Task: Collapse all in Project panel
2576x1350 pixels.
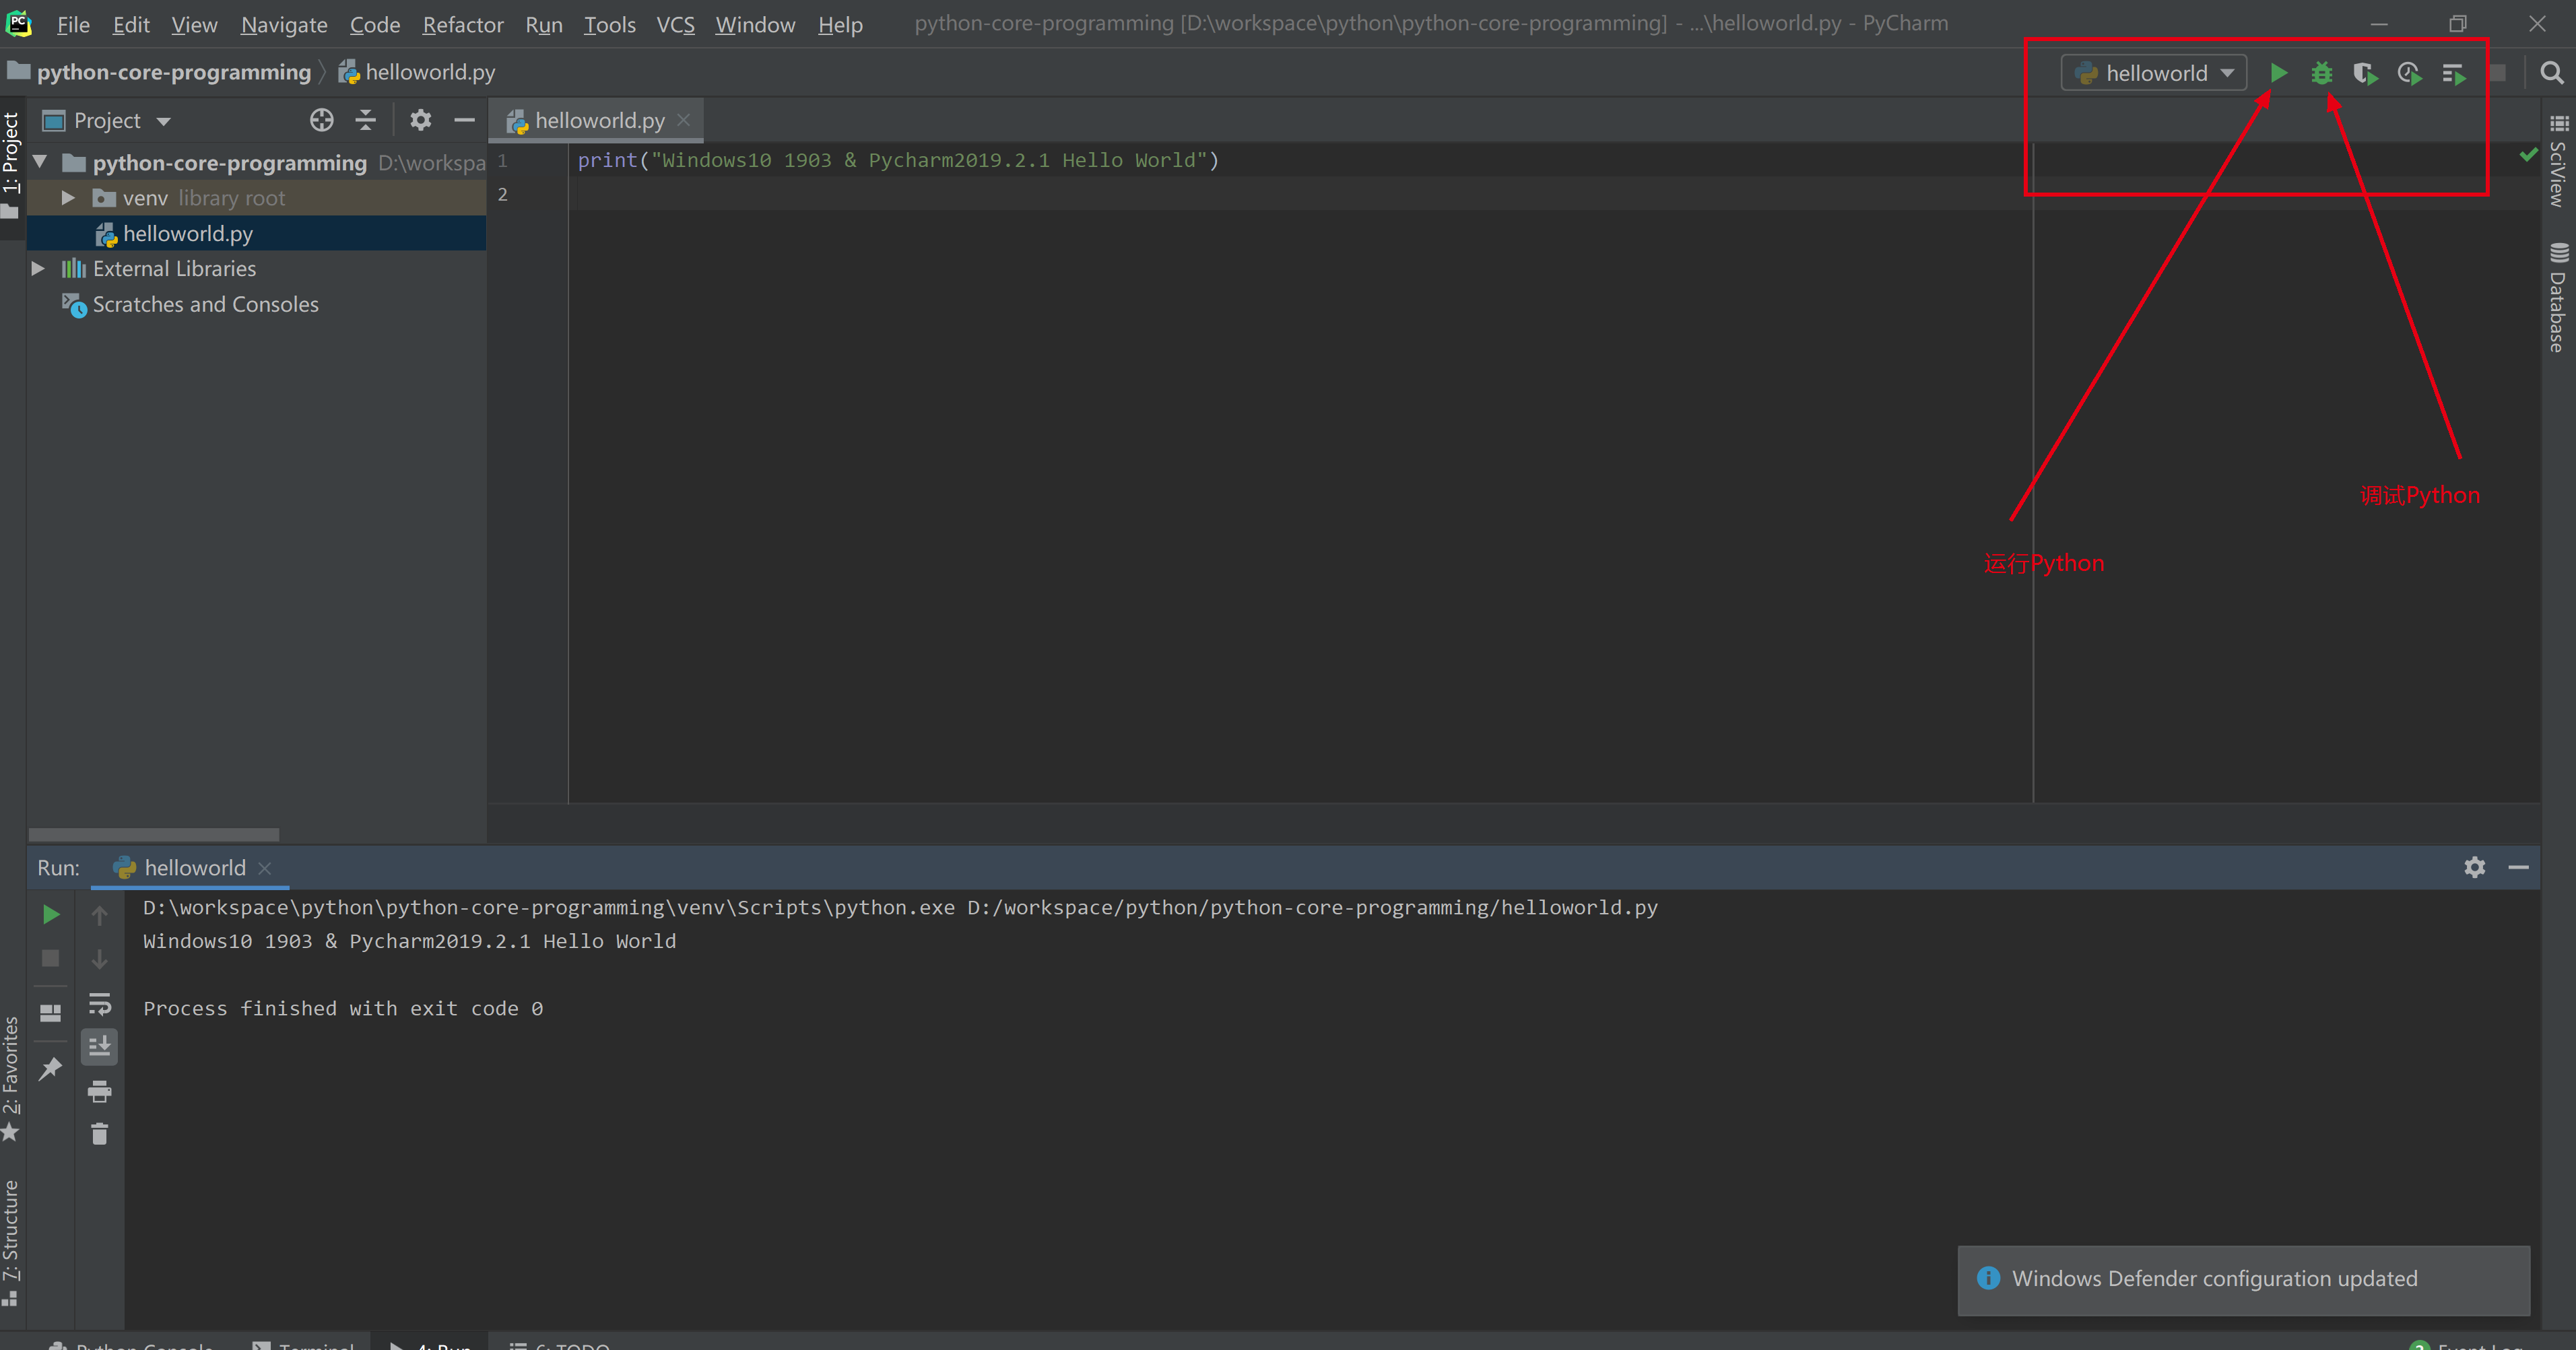Action: 366,120
